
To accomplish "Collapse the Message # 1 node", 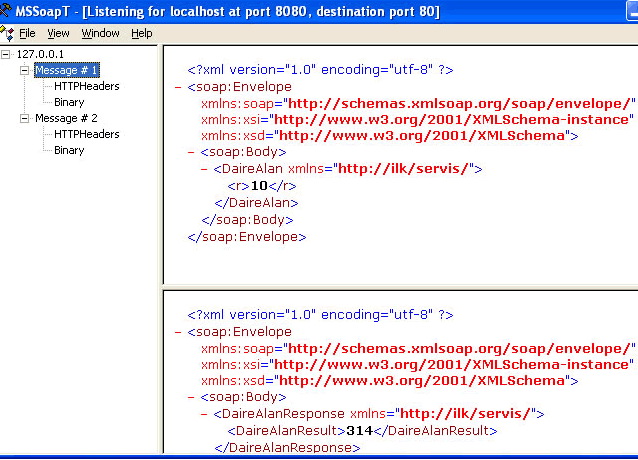I will [x=25, y=70].
